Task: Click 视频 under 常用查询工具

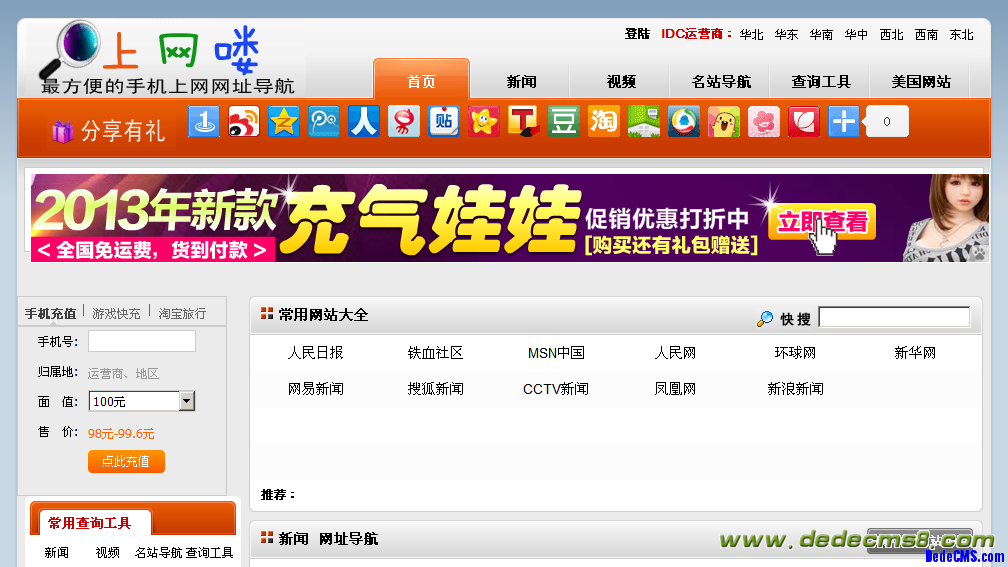Action: [107, 553]
